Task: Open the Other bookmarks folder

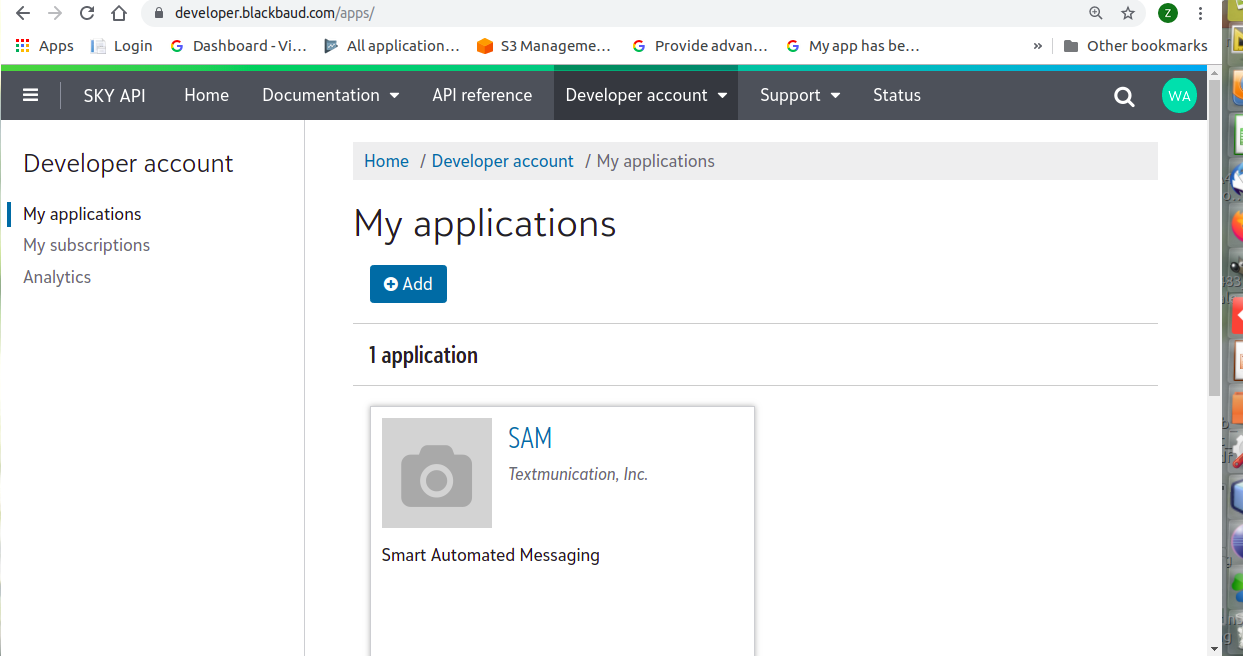Action: (1135, 45)
